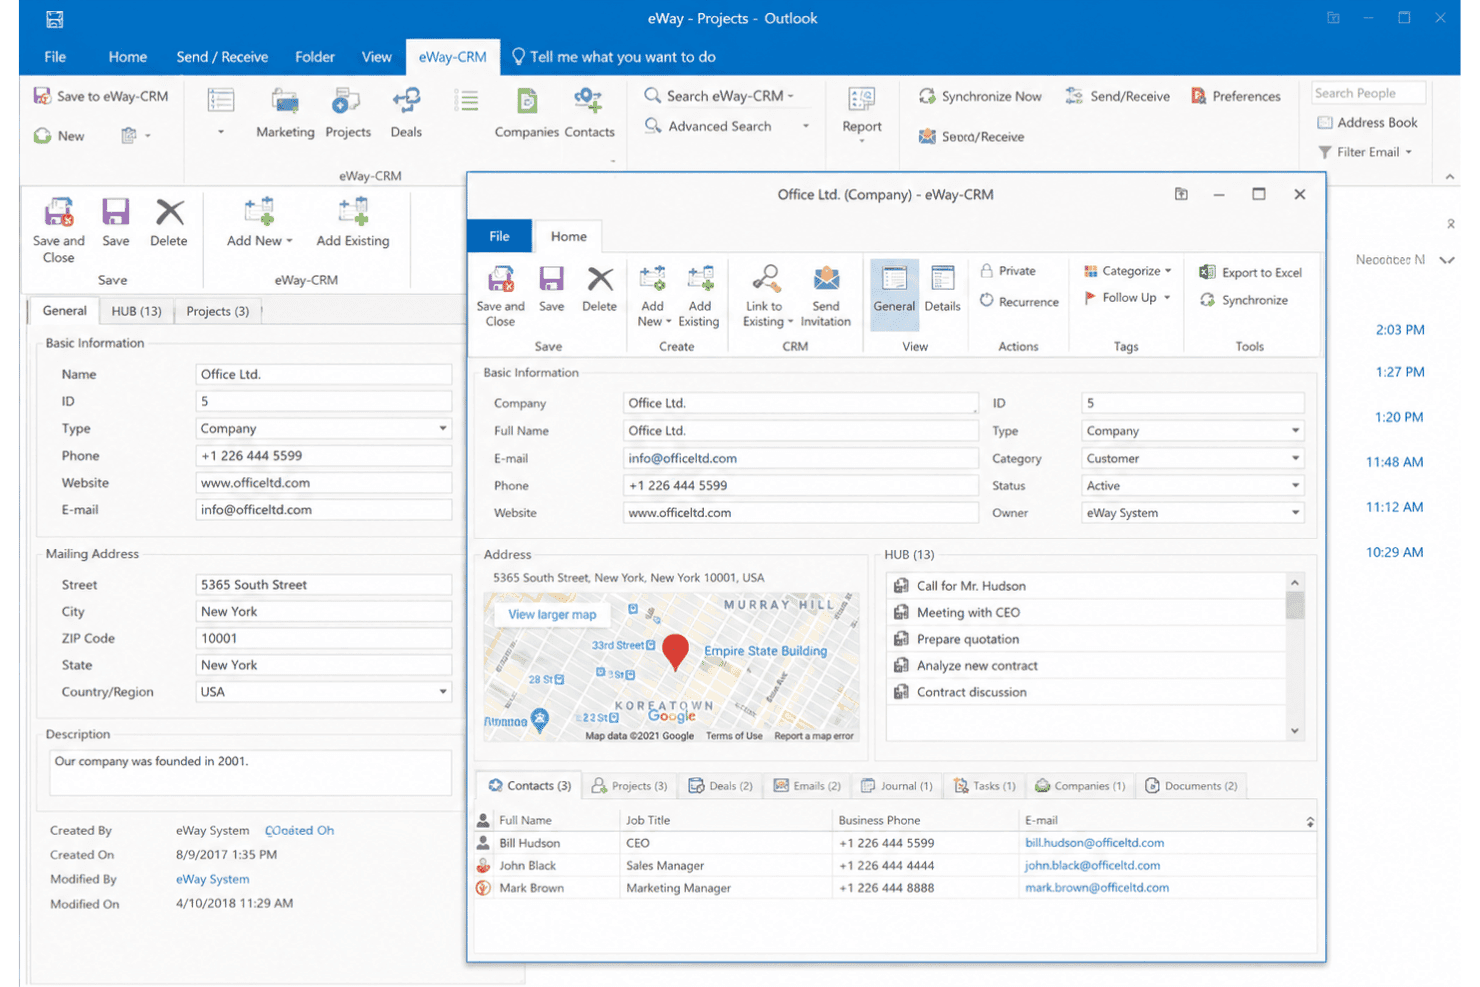Viewport: 1480px width, 987px height.
Task: Select Prepare quotation HUB item
Action: pyautogui.click(x=1086, y=639)
